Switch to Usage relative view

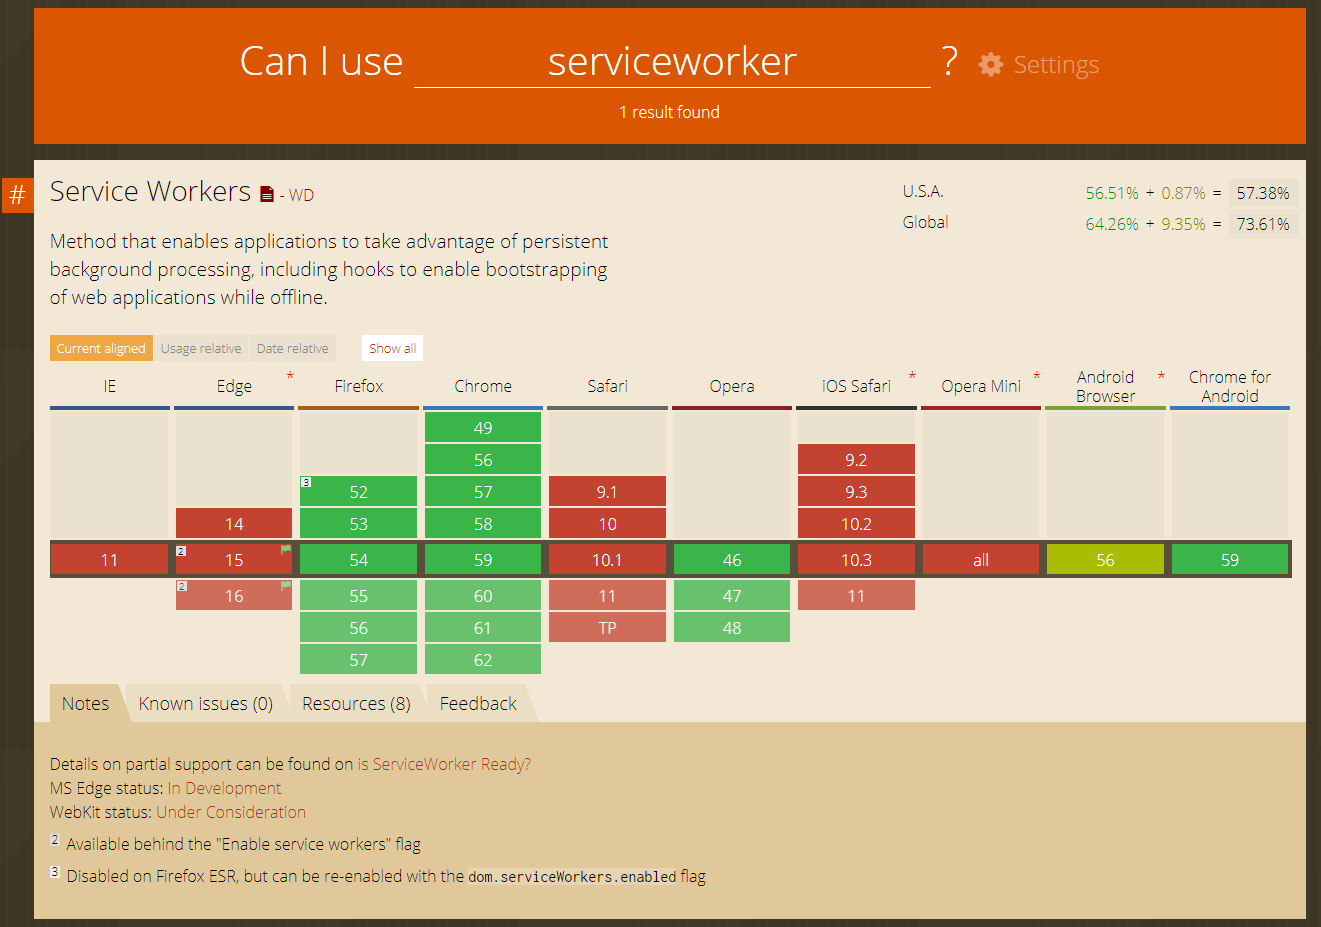201,348
